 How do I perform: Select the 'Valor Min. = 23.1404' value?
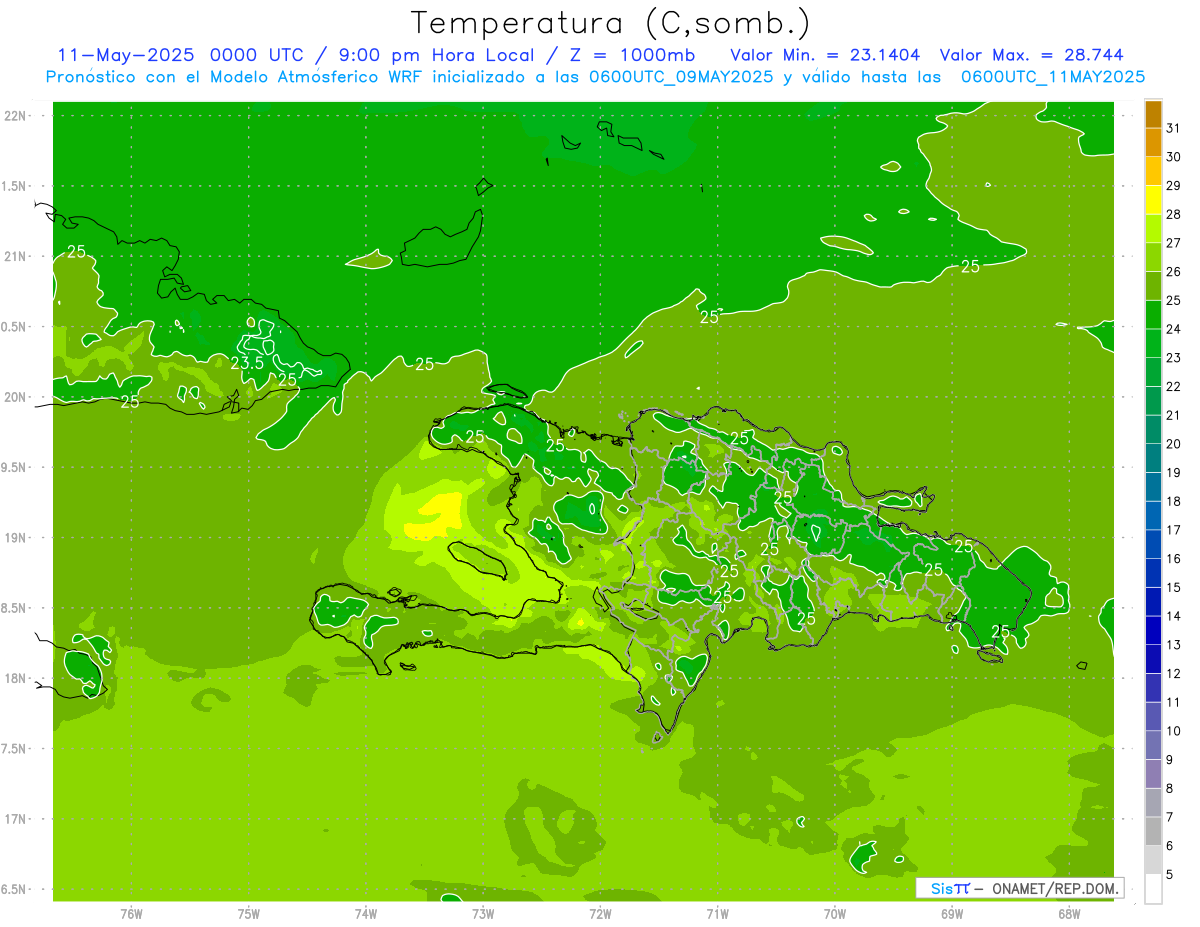(x=825, y=55)
